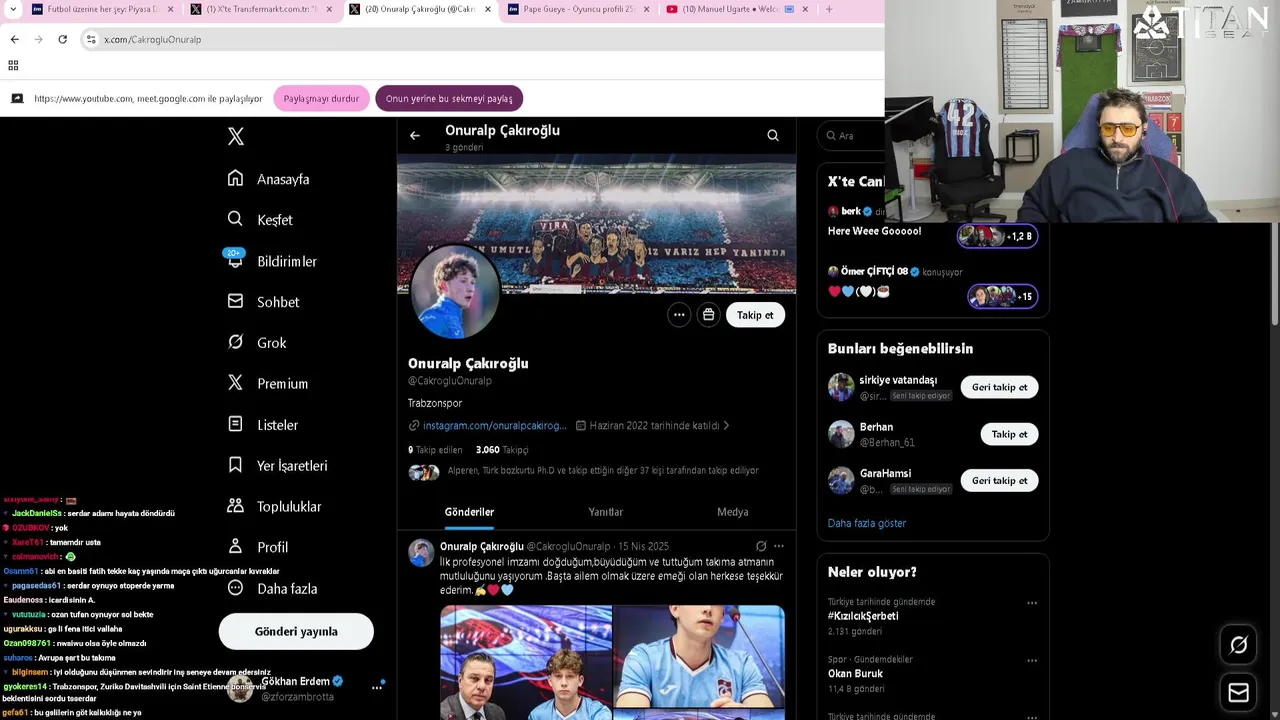The height and width of the screenshot is (720, 1280).
Task: Follow back sirkiye vatandaşı Geri takip et
Action: 1000,387
